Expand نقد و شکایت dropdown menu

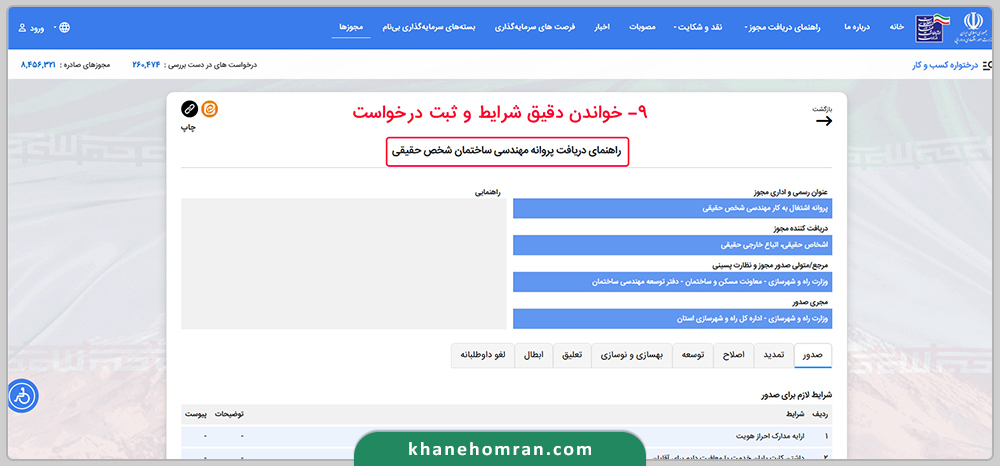pos(699,27)
